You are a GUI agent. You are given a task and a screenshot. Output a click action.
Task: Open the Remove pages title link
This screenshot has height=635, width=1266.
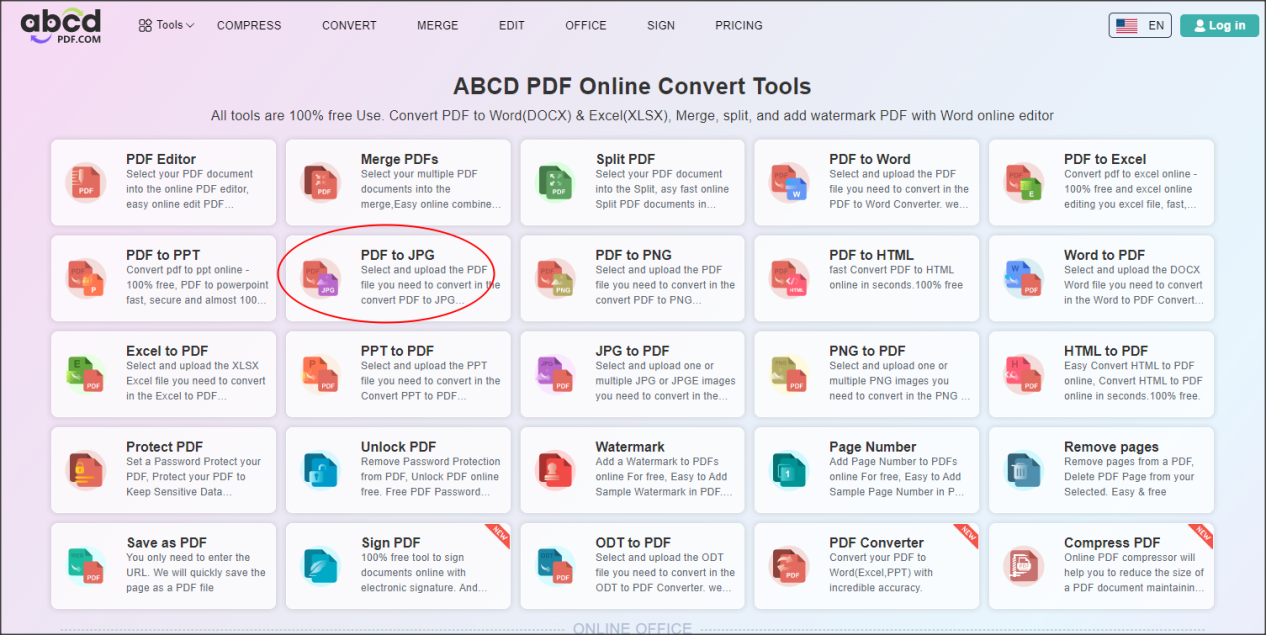[1112, 447]
